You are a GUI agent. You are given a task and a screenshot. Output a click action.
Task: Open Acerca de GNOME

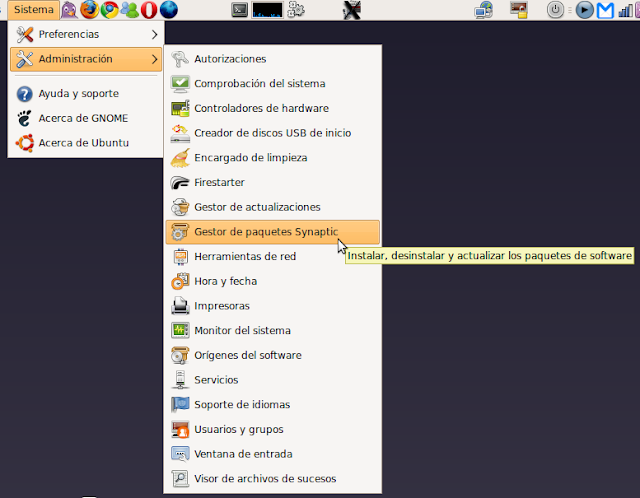pos(86,118)
